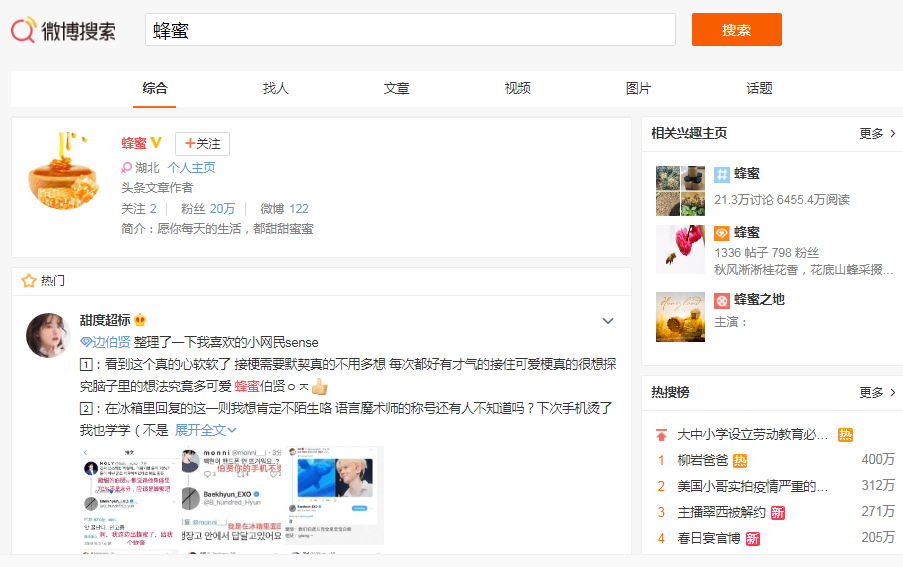Image resolution: width=903 pixels, height=567 pixels.
Task: Click the orange eye icon beside 蜂蜜
Action: (x=721, y=233)
